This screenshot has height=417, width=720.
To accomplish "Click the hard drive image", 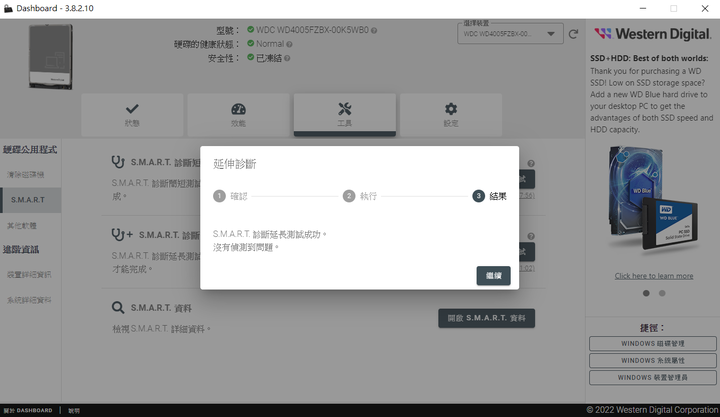I will click(x=51, y=56).
